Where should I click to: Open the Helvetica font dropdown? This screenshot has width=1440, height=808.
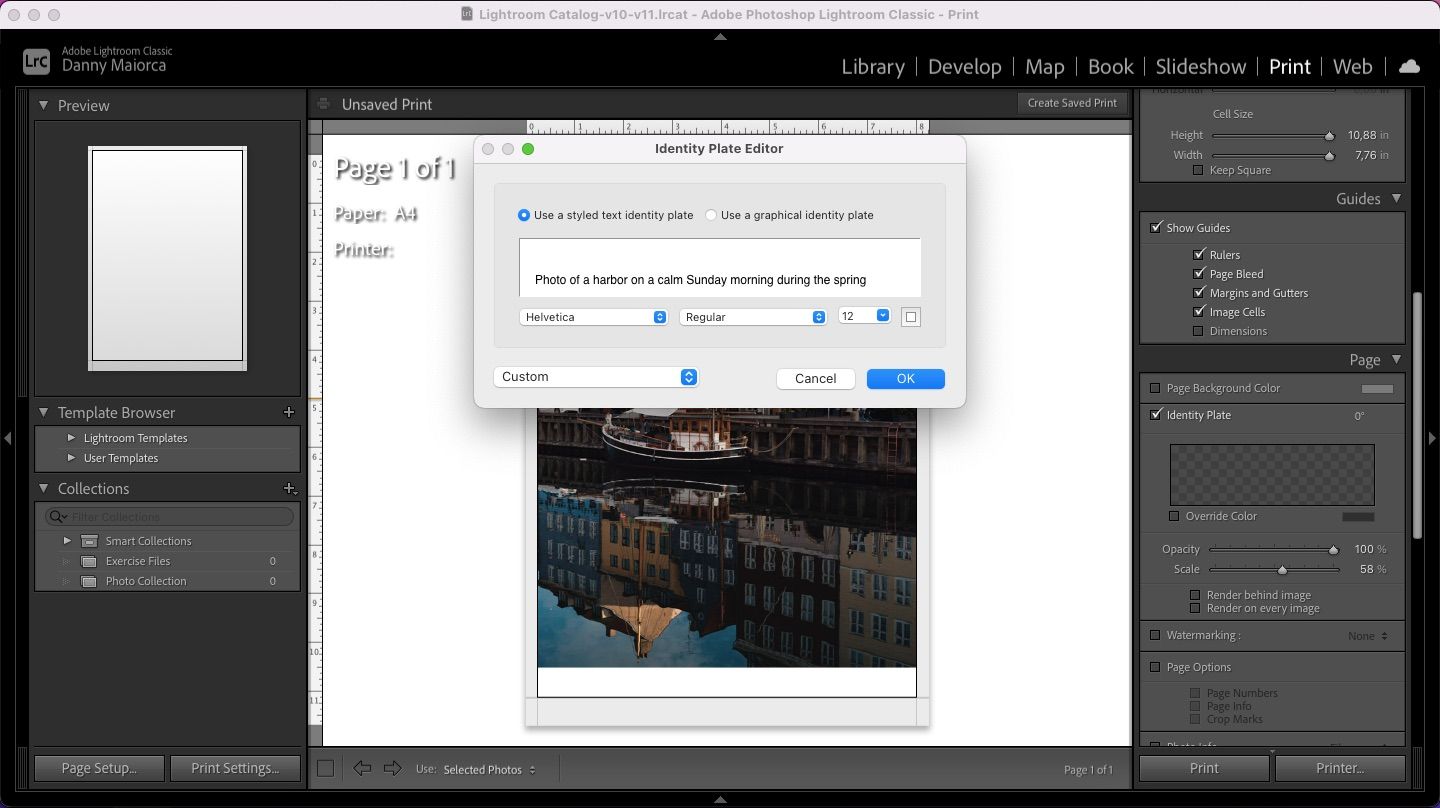coord(593,317)
